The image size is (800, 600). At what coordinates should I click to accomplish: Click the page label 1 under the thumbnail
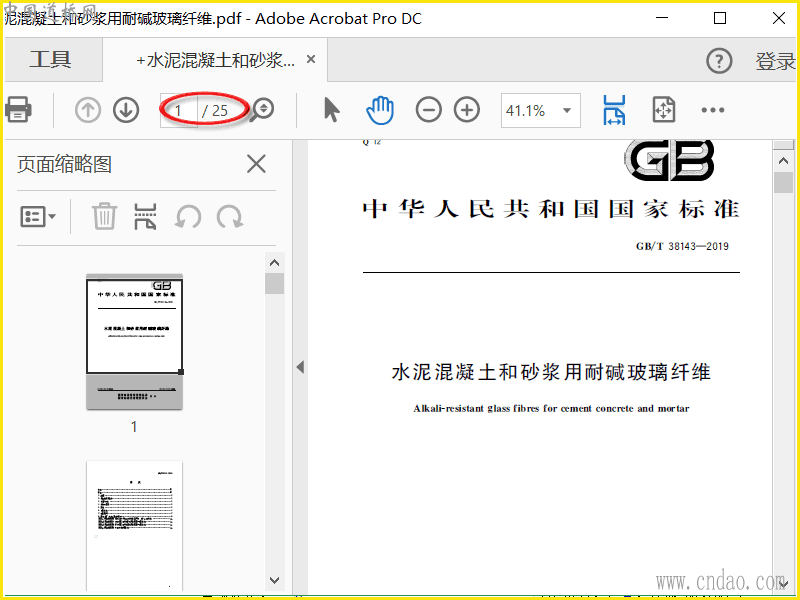click(x=134, y=427)
